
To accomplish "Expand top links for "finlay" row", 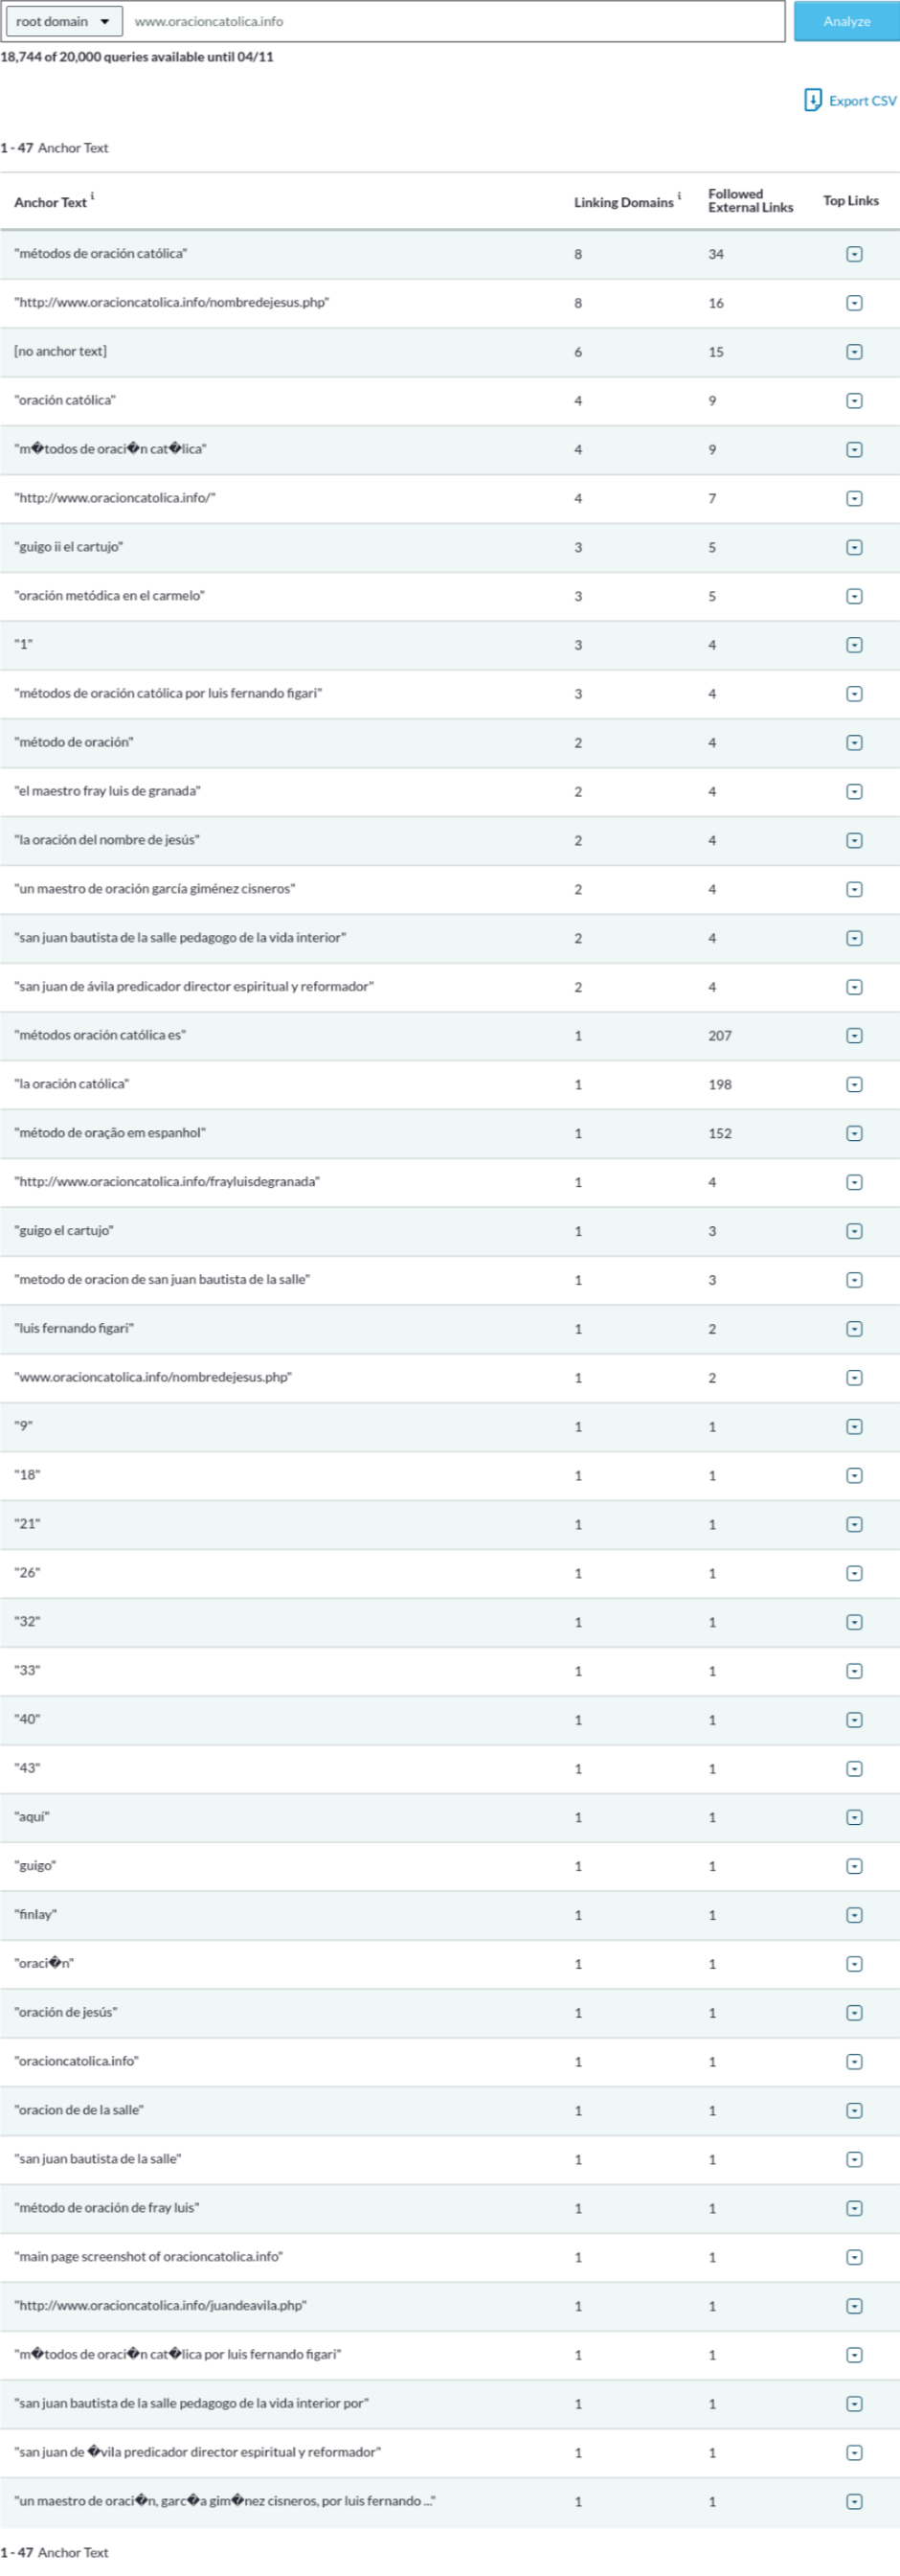I will coord(854,1915).
